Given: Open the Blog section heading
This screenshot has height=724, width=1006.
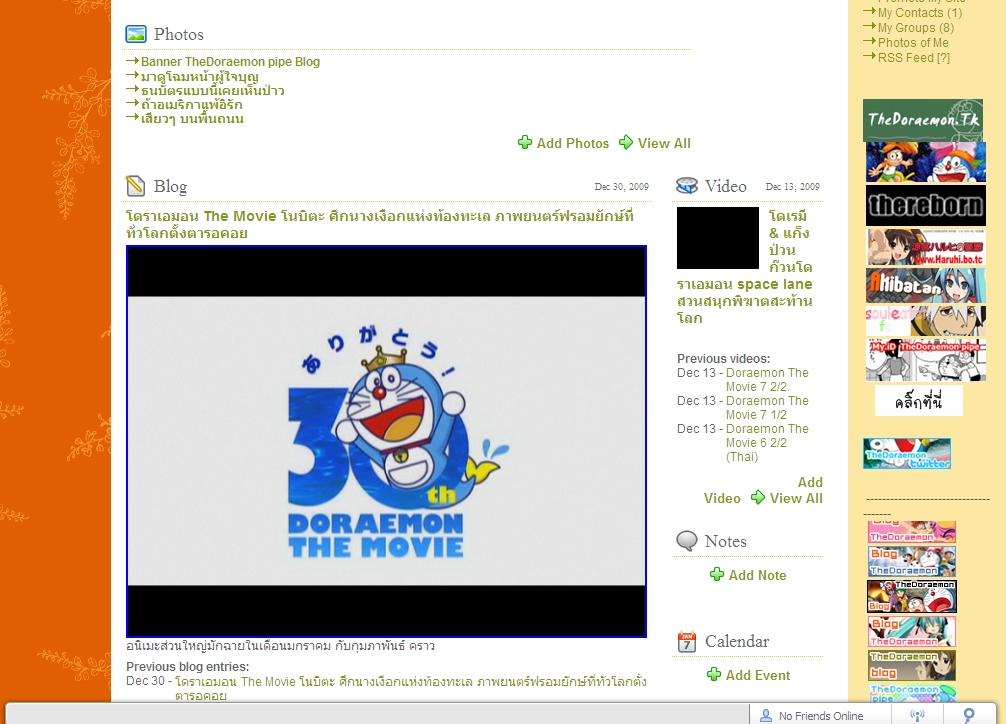Looking at the screenshot, I should coord(170,186).
